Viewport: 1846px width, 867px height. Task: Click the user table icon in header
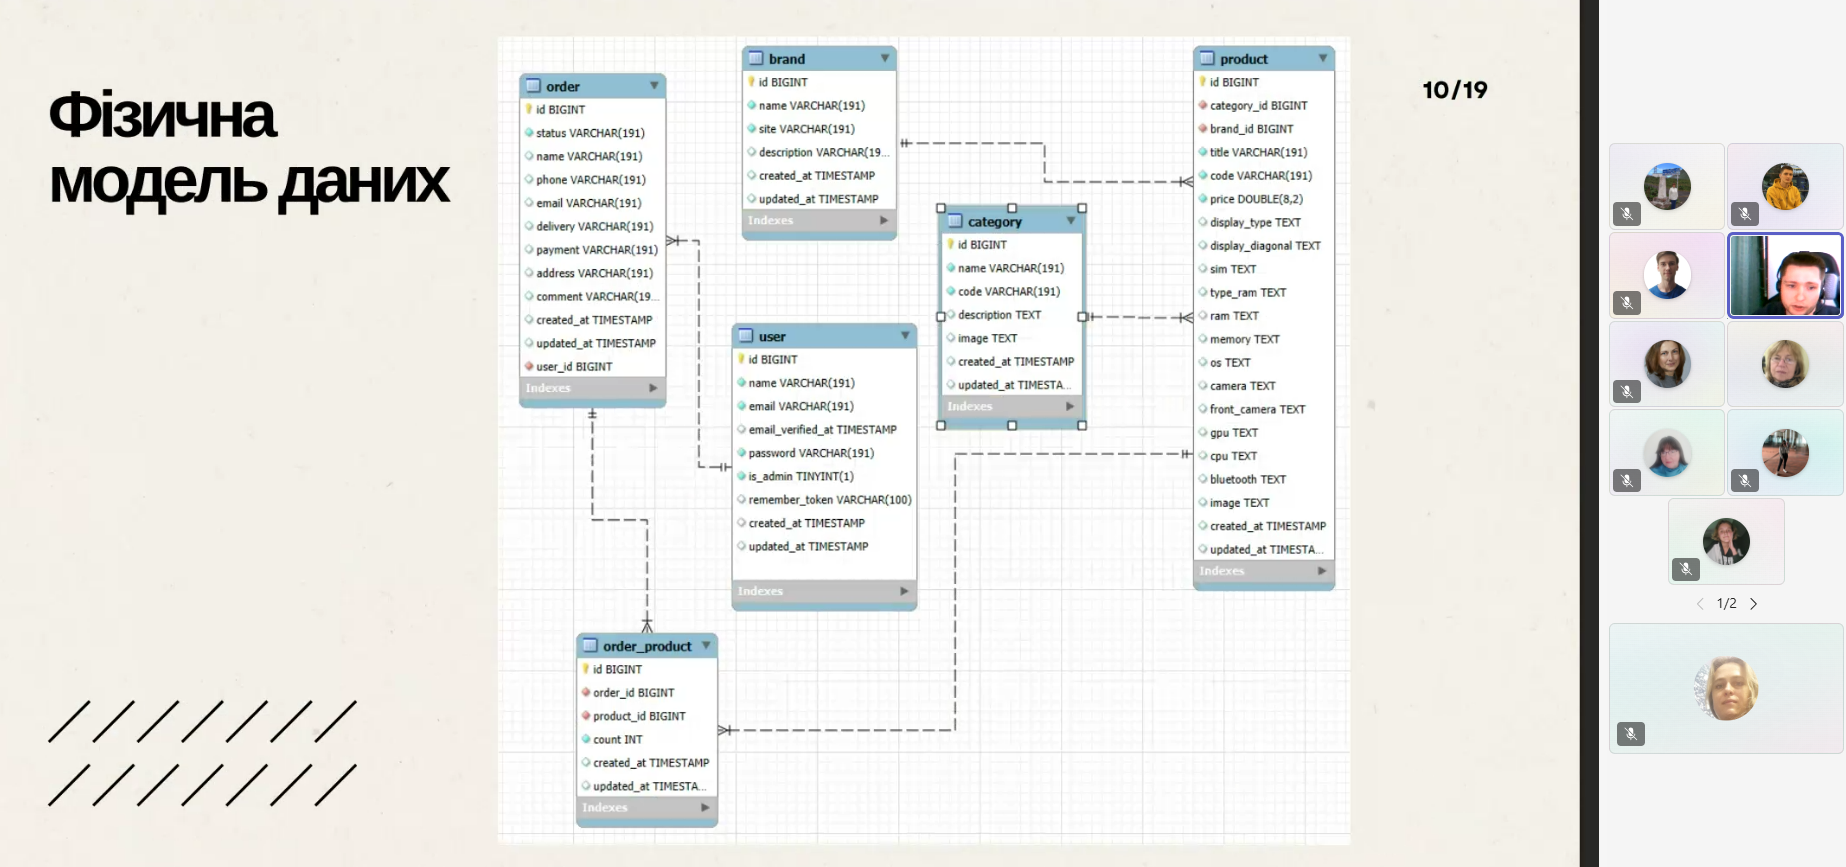click(746, 336)
